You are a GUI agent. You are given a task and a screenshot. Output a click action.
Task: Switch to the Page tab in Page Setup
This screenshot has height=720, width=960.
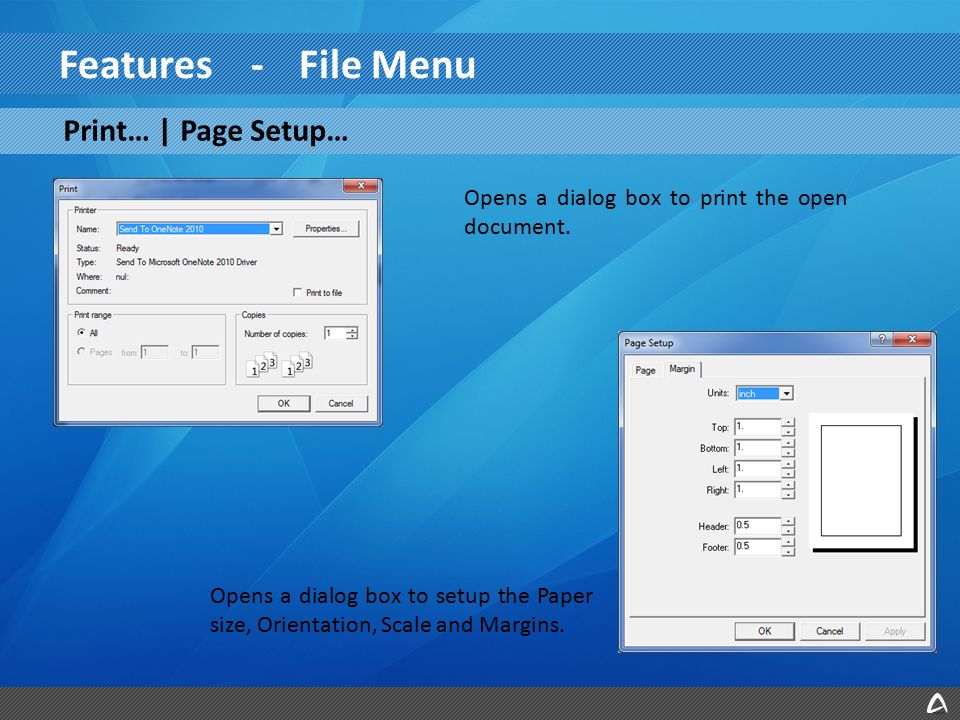click(645, 370)
